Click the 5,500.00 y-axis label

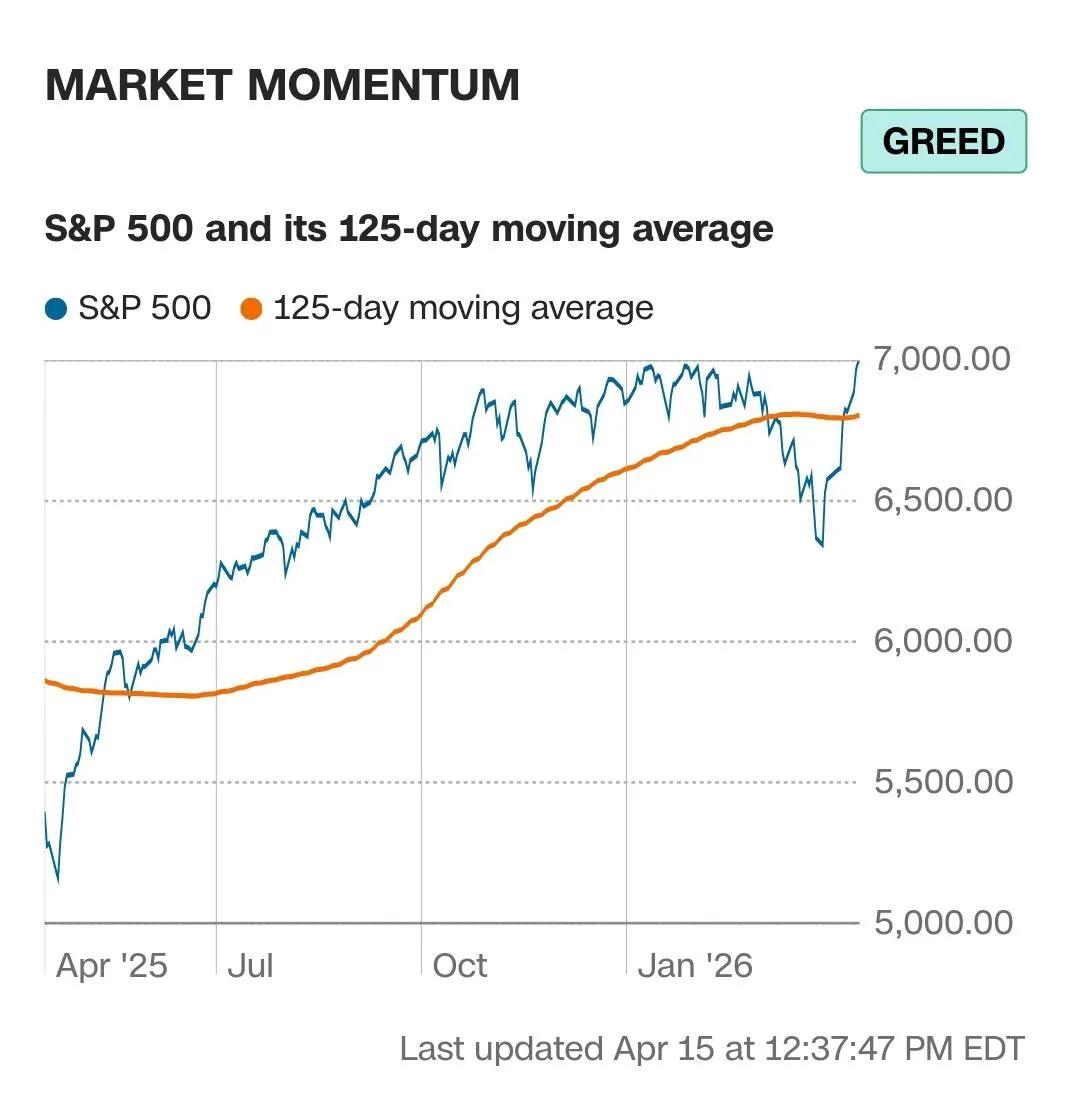[x=943, y=782]
